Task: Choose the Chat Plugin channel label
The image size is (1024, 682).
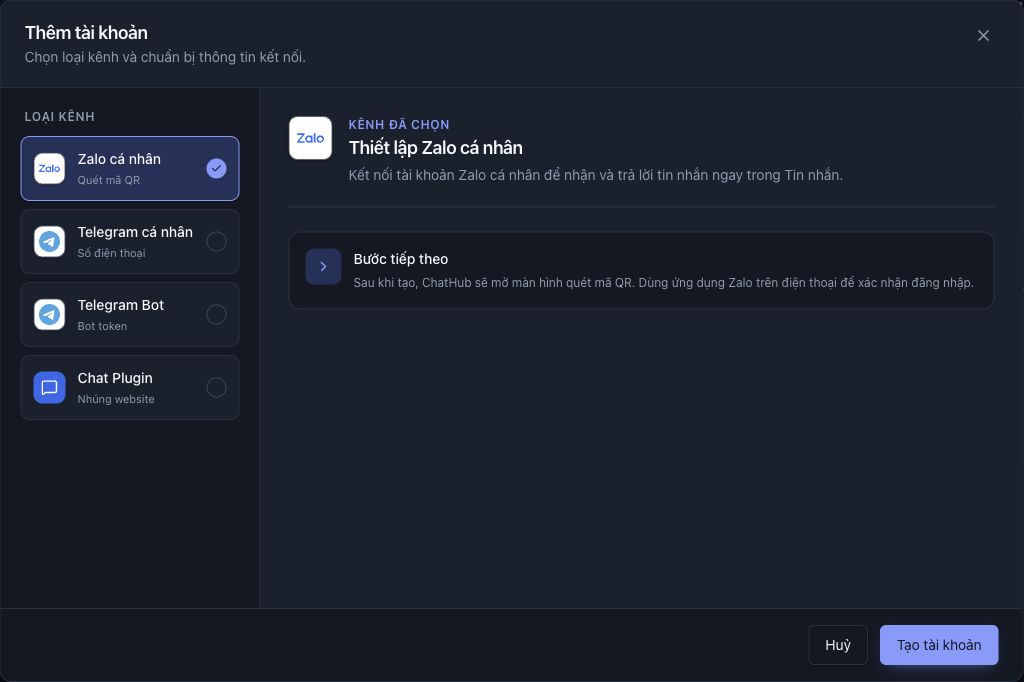Action: (115, 379)
